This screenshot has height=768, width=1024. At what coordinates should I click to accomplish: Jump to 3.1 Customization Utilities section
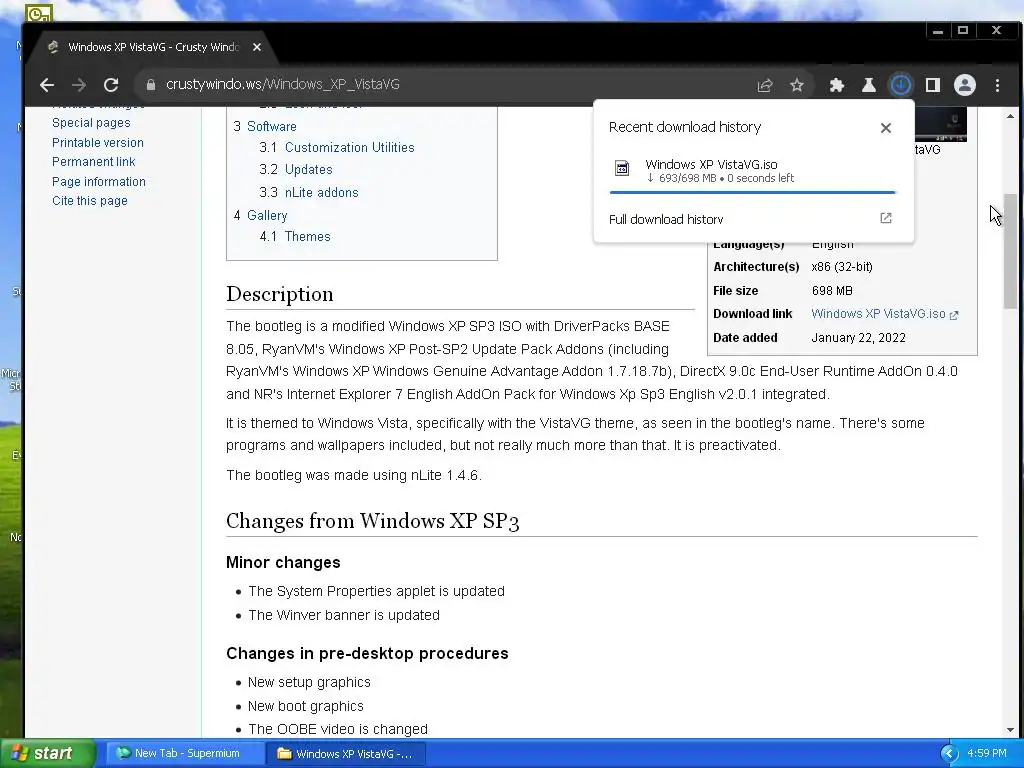click(336, 148)
